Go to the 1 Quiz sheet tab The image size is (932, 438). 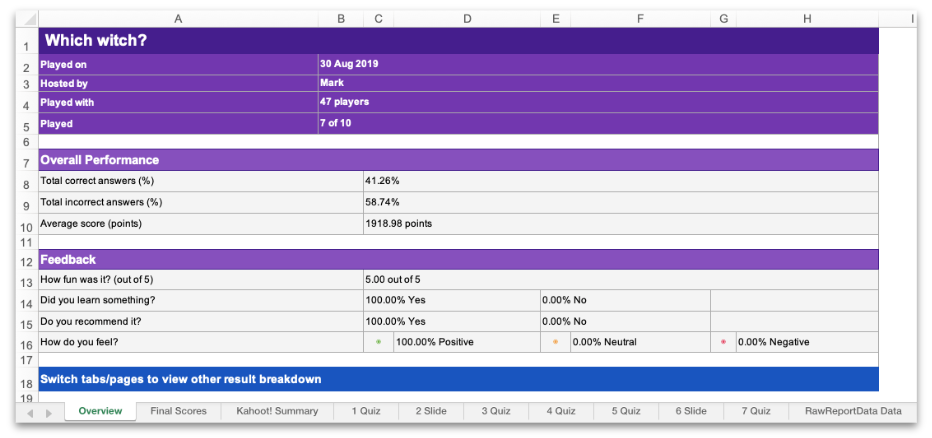366,411
